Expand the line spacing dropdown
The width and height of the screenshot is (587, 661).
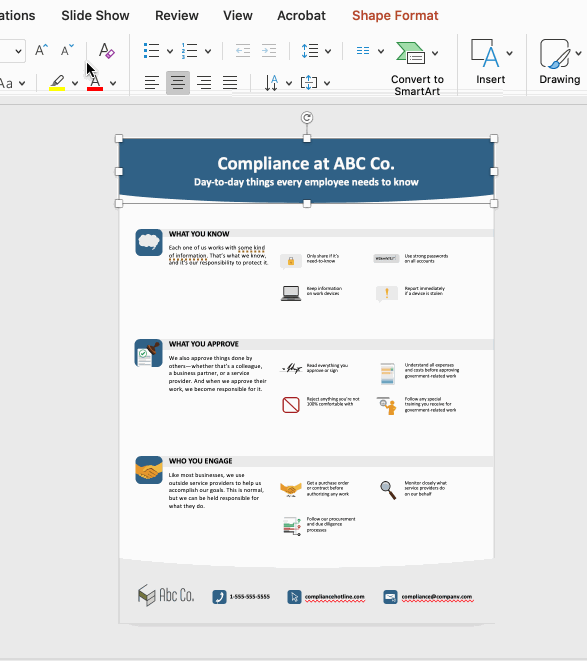pyautogui.click(x=328, y=51)
